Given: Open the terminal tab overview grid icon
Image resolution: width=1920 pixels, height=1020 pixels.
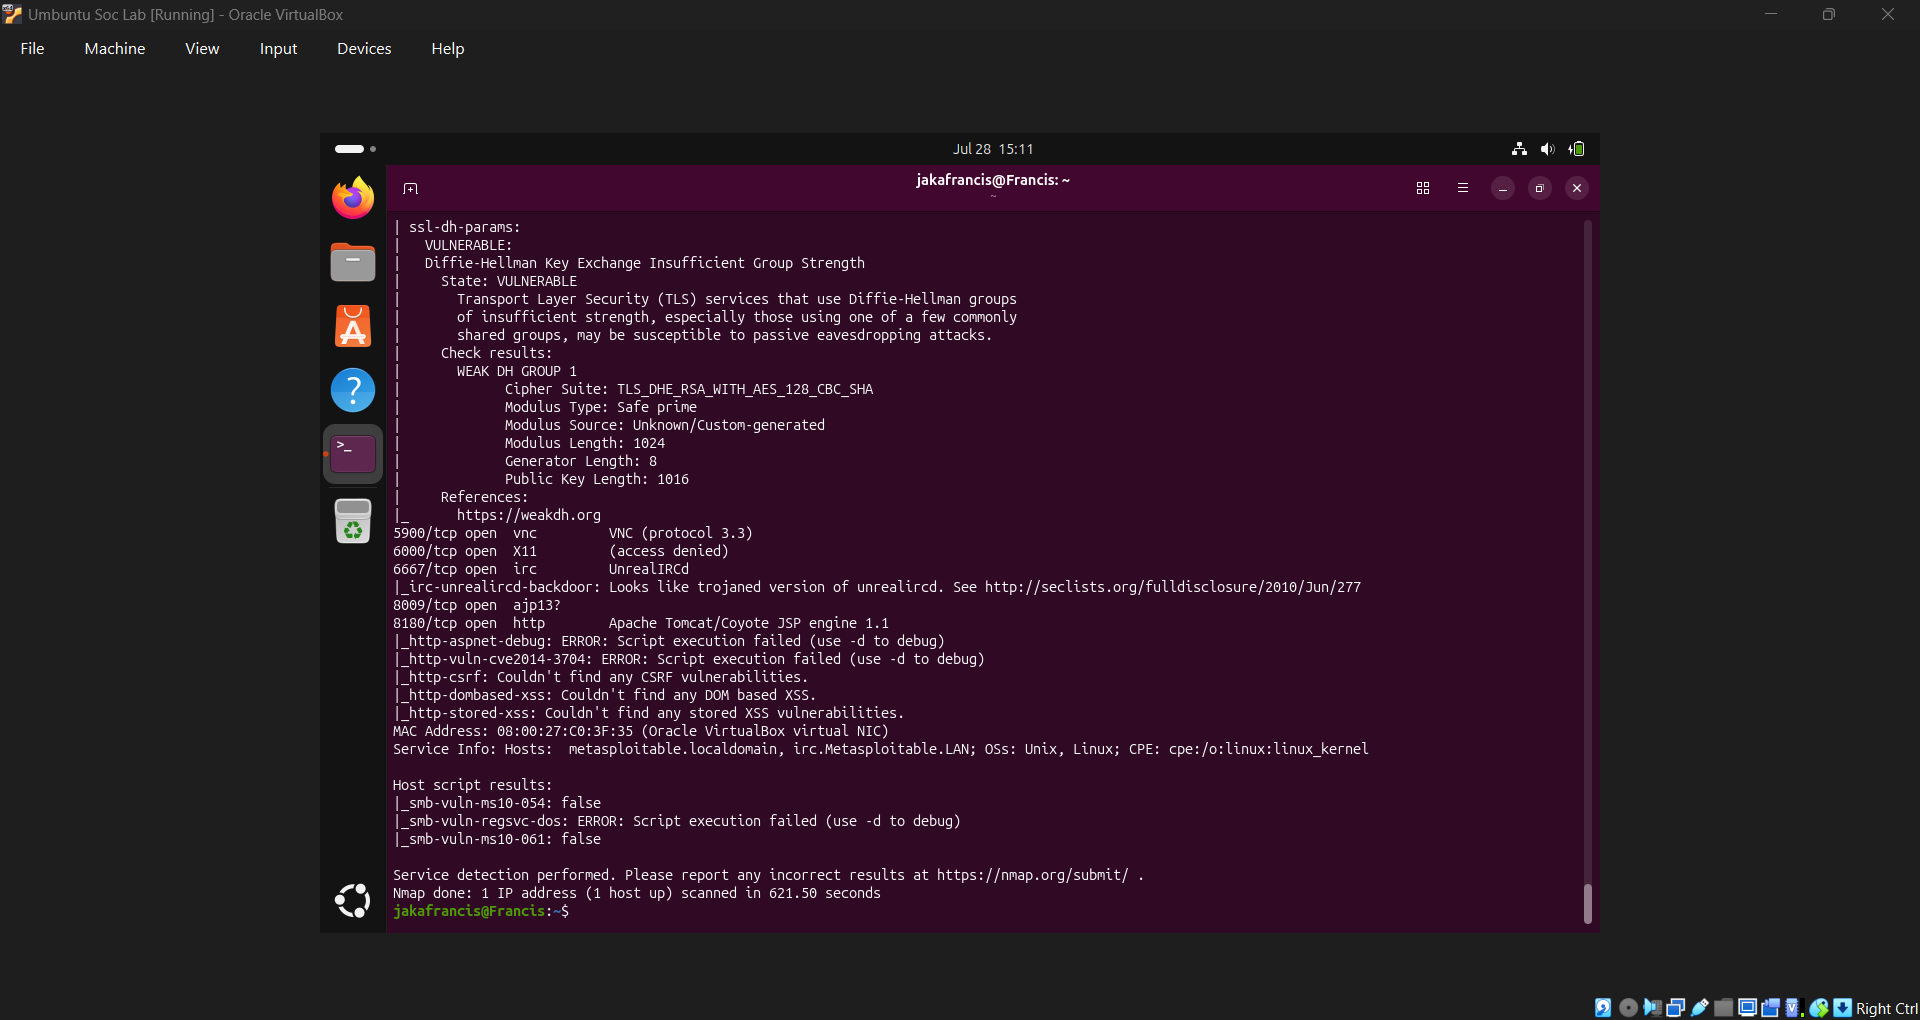Looking at the screenshot, I should click(1423, 188).
